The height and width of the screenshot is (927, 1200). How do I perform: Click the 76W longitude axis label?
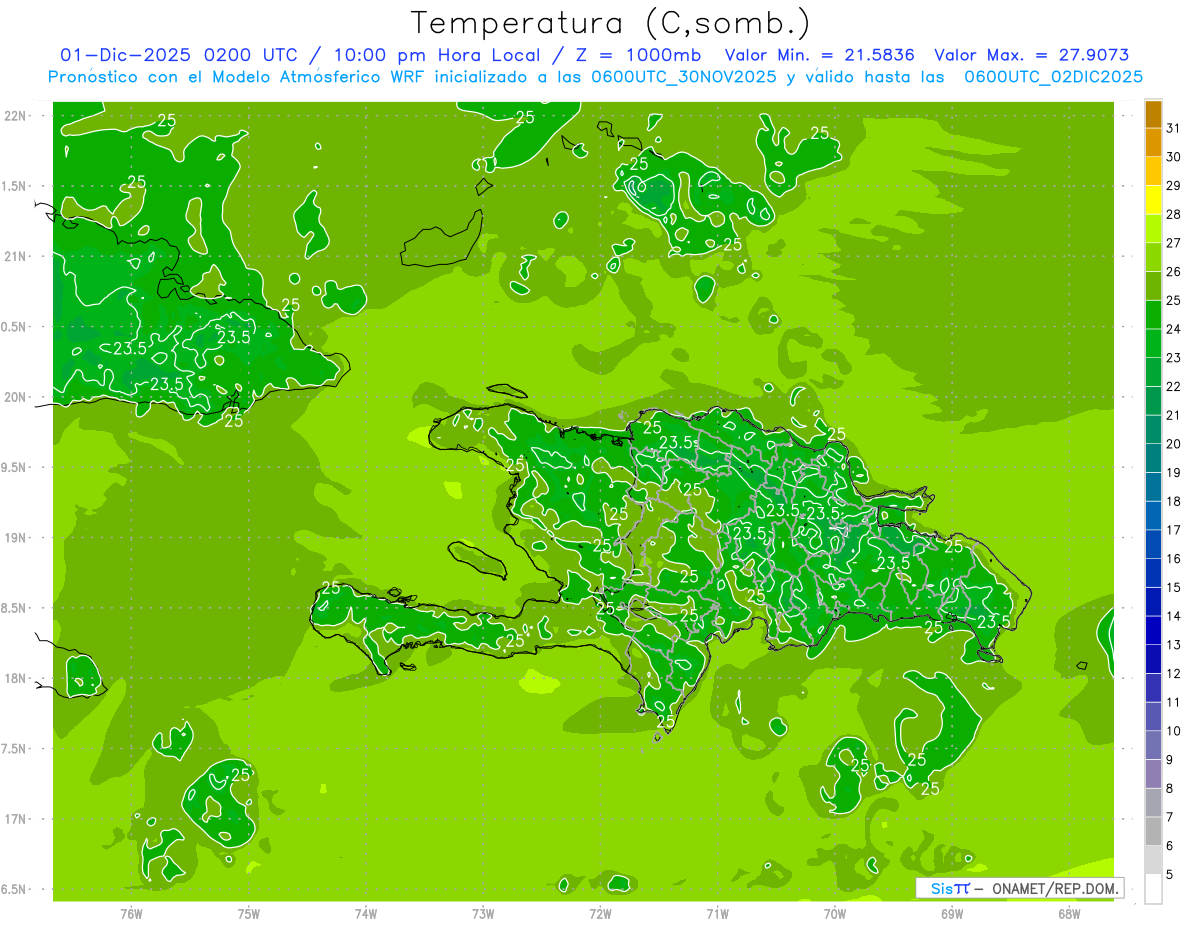(131, 914)
